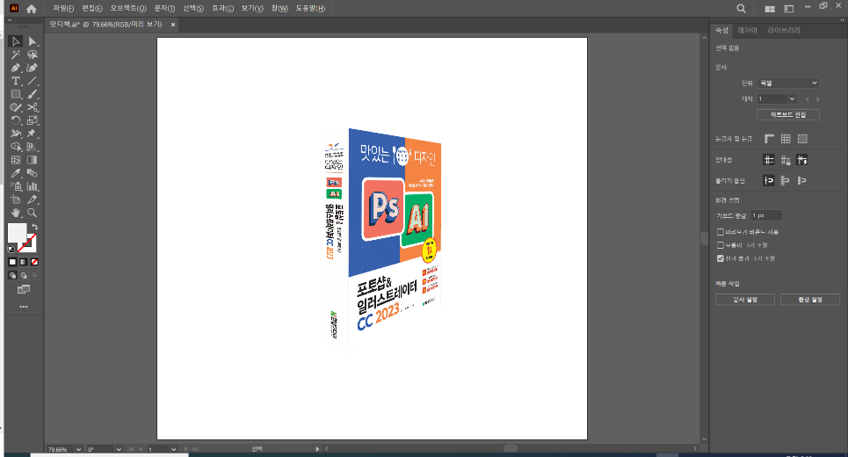Select the Hand tool
Viewport: 848px width, 457px height.
(16, 213)
